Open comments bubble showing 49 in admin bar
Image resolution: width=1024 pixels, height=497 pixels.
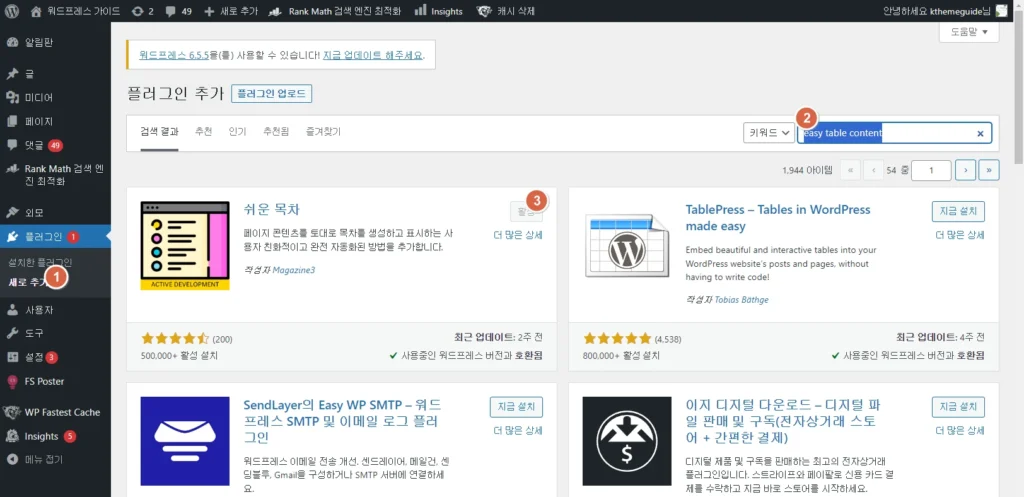[x=179, y=11]
